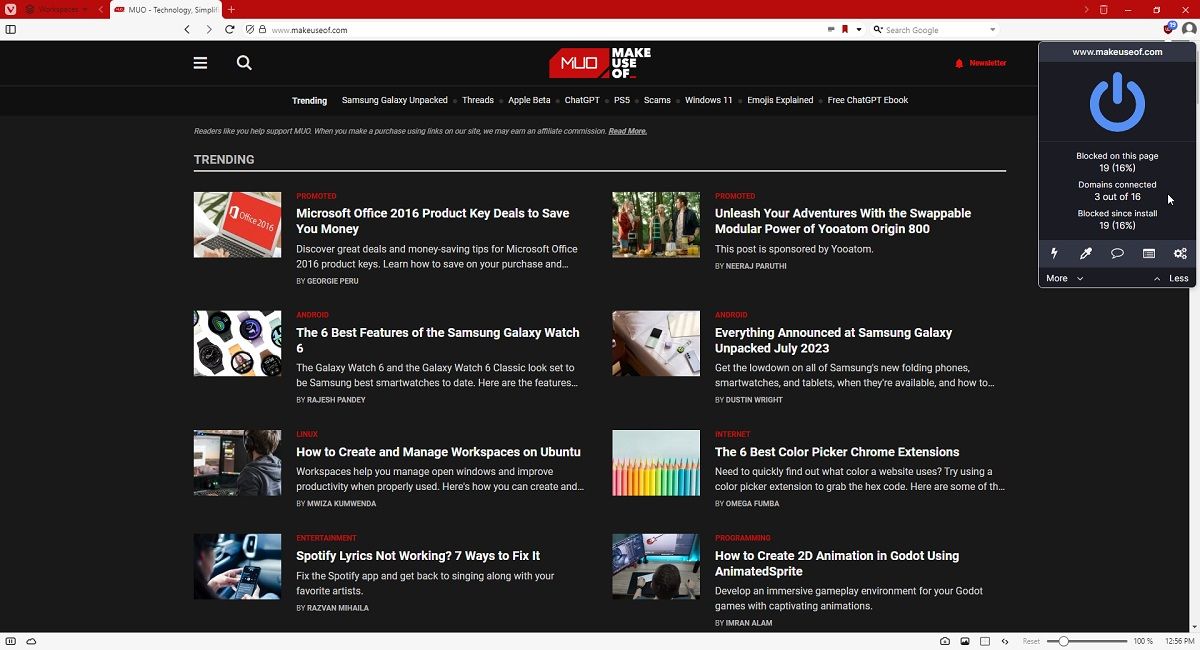This screenshot has height=650, width=1200.
Task: Switch to the Trending navigation tab
Action: click(309, 100)
